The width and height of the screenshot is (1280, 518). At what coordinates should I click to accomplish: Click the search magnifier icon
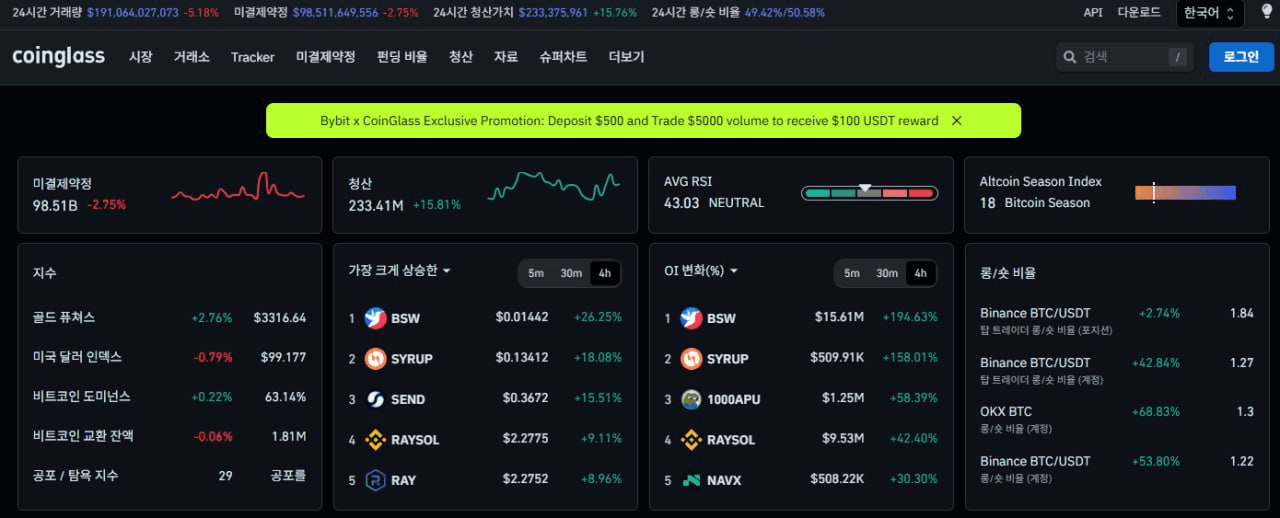1070,58
